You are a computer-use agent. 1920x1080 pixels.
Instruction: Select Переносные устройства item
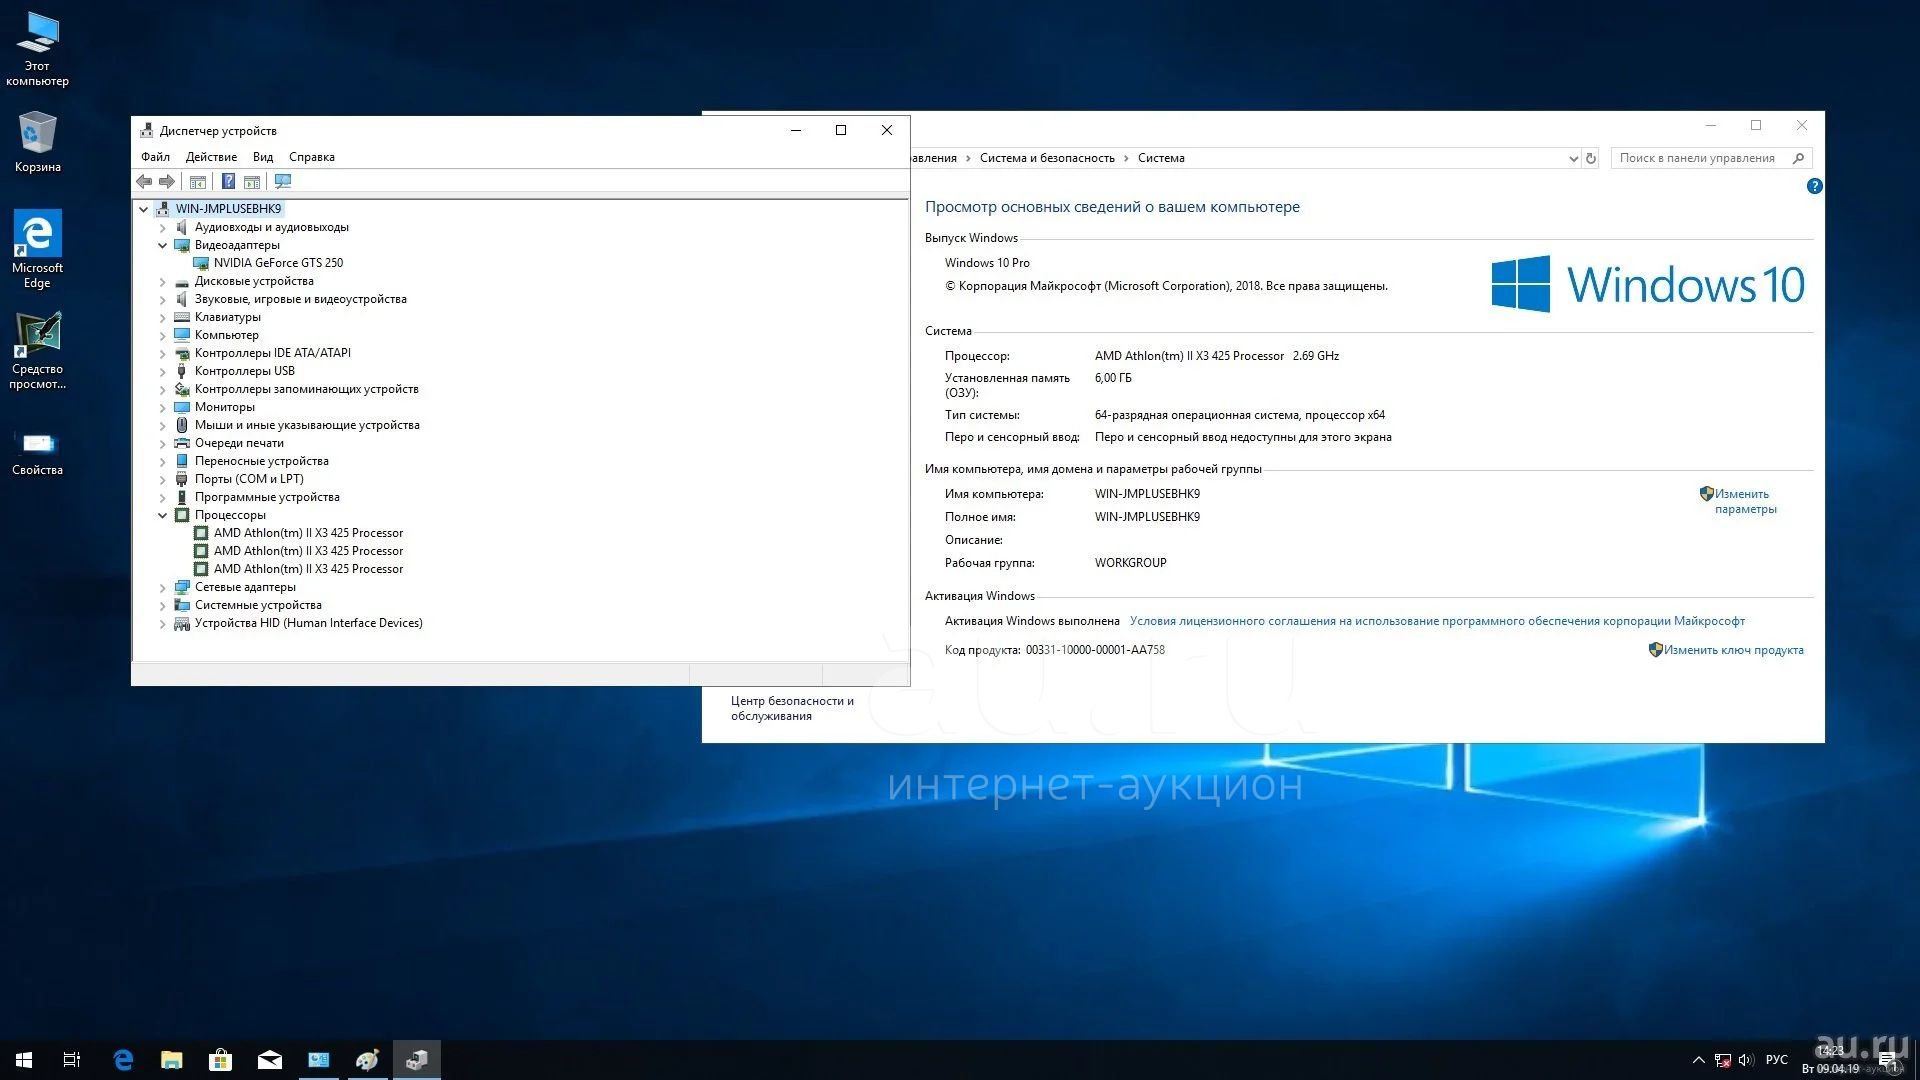(261, 461)
